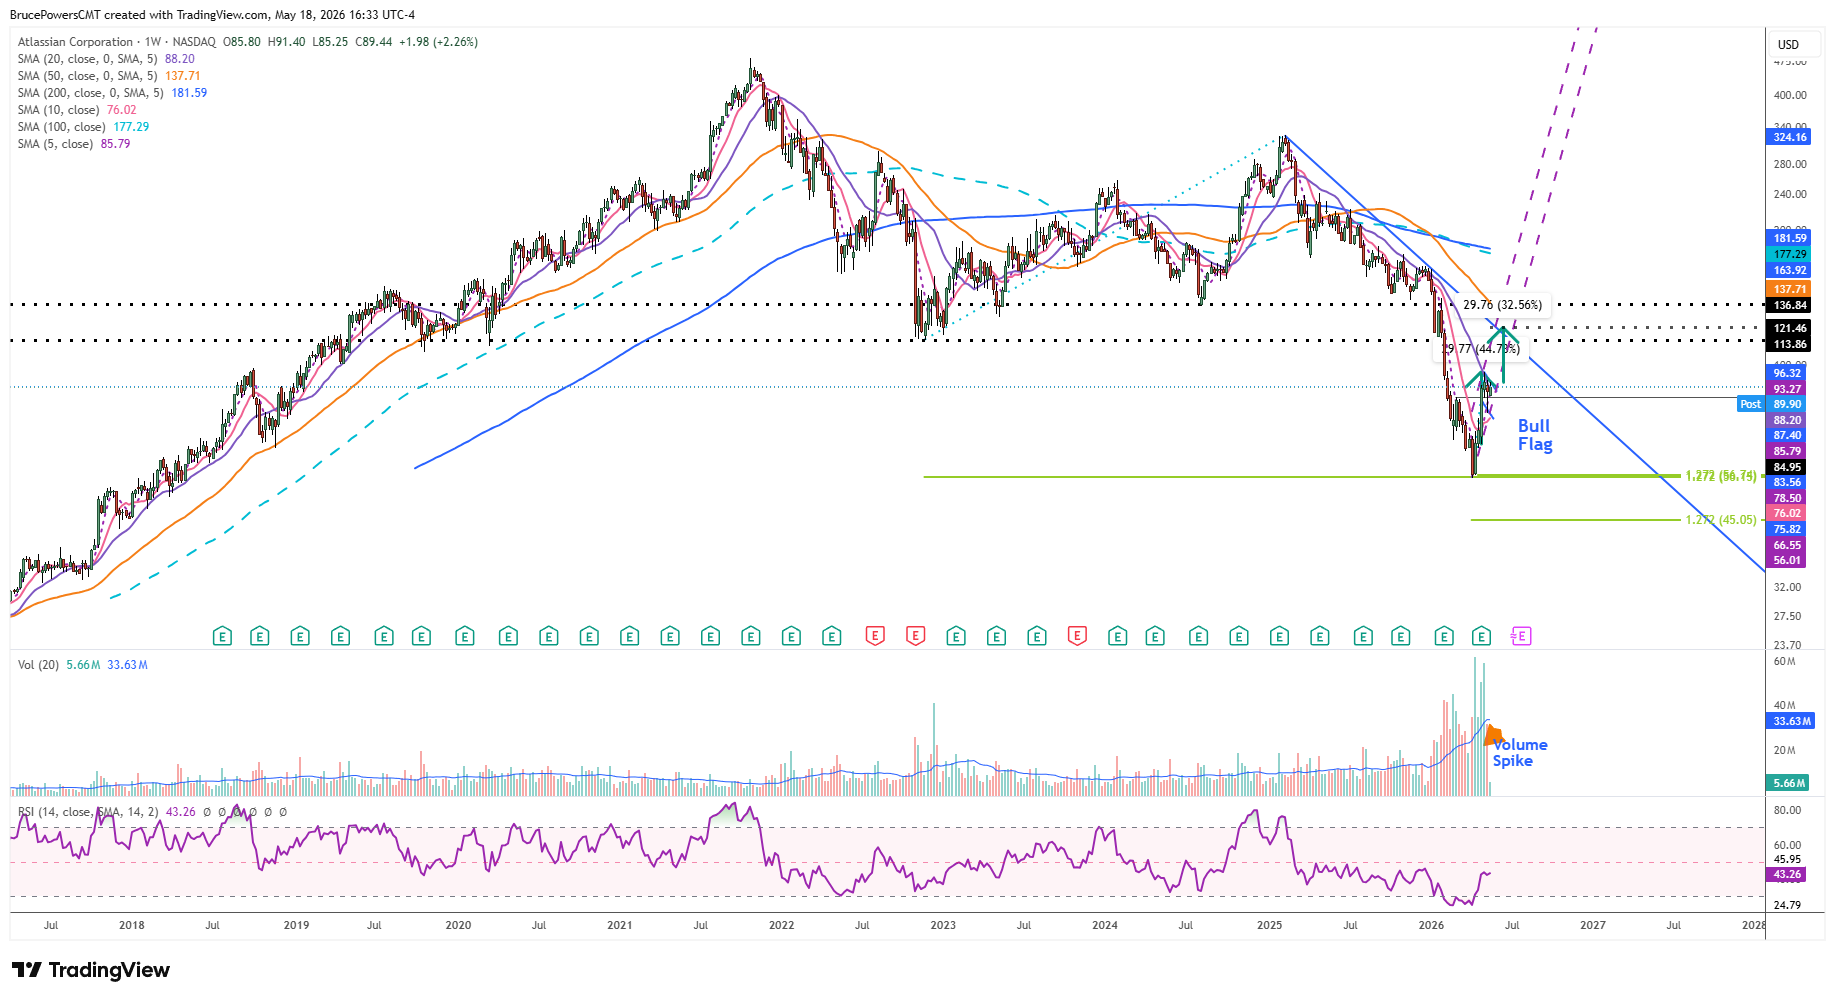Viewport: 1835px width, 1000px height.
Task: Click the 45.95 RSI axis label
Action: pyautogui.click(x=1787, y=859)
